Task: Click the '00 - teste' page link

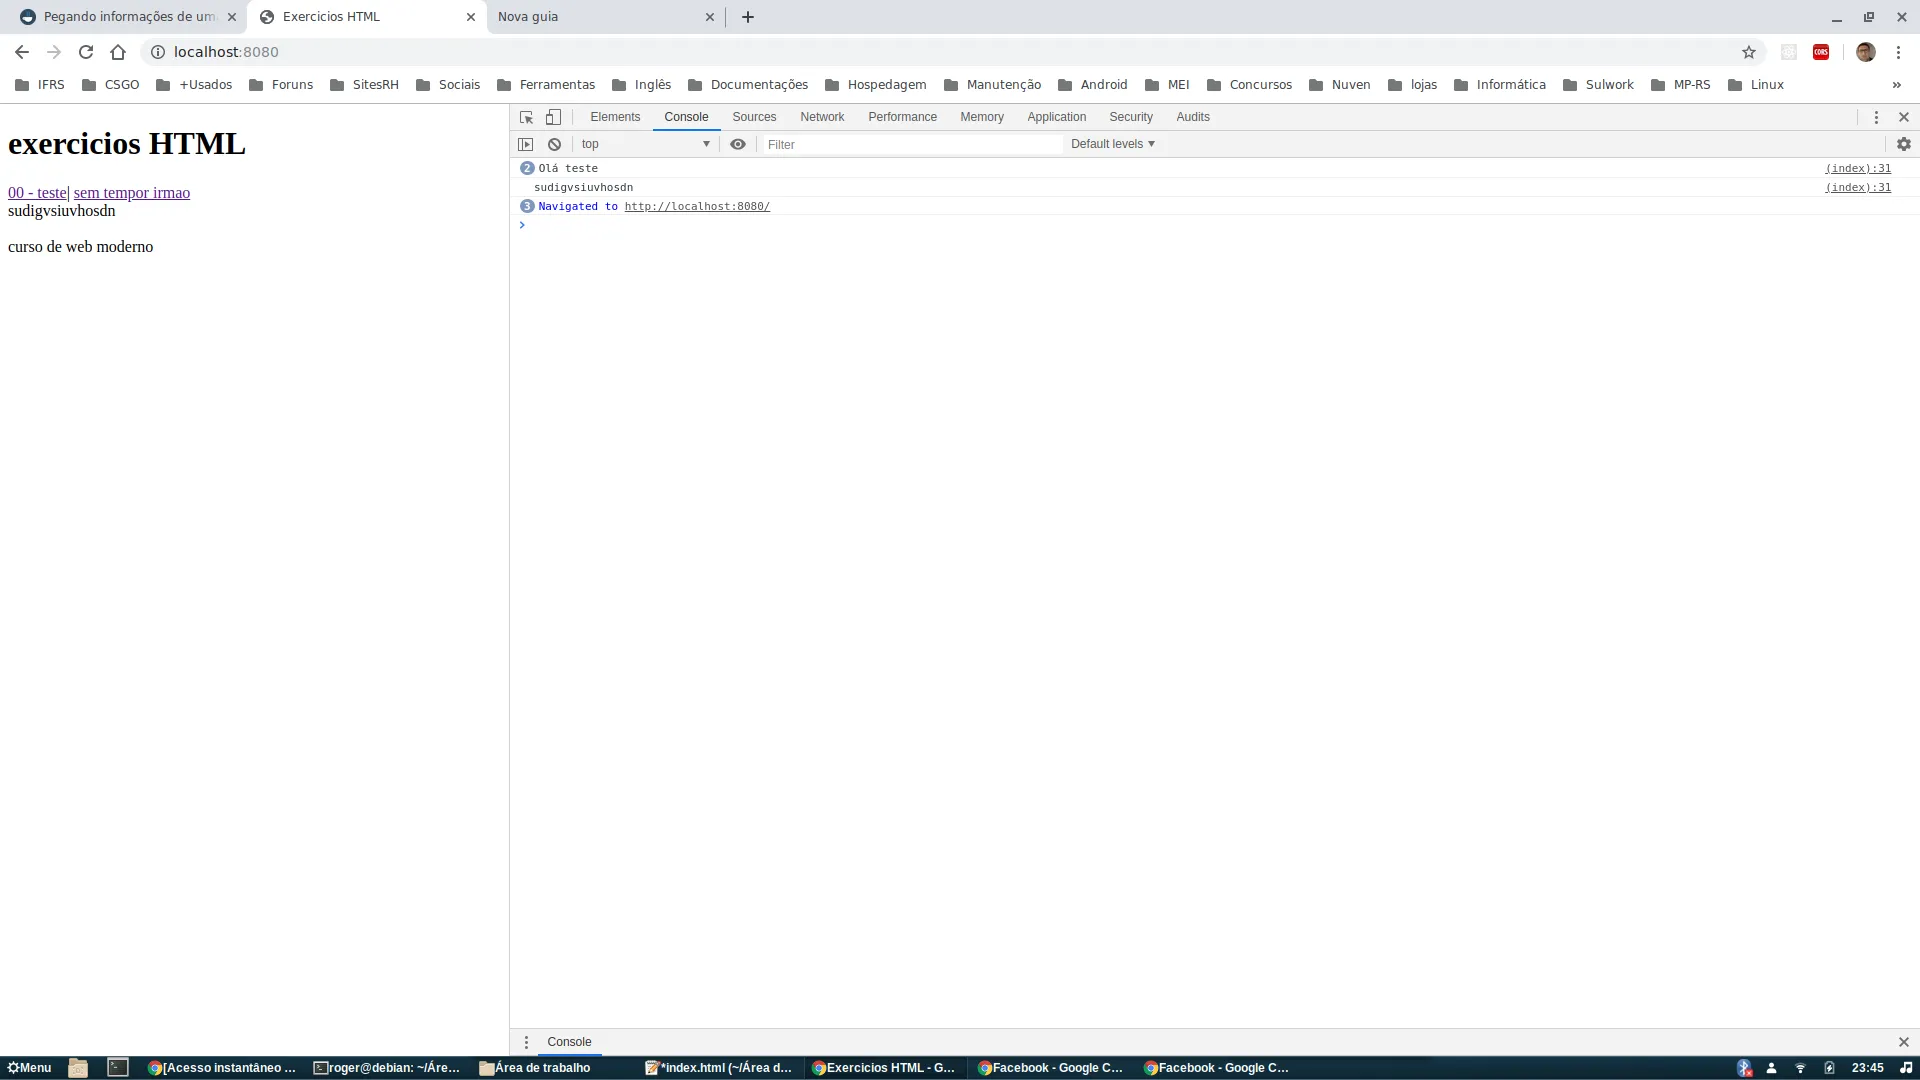Action: click(37, 193)
